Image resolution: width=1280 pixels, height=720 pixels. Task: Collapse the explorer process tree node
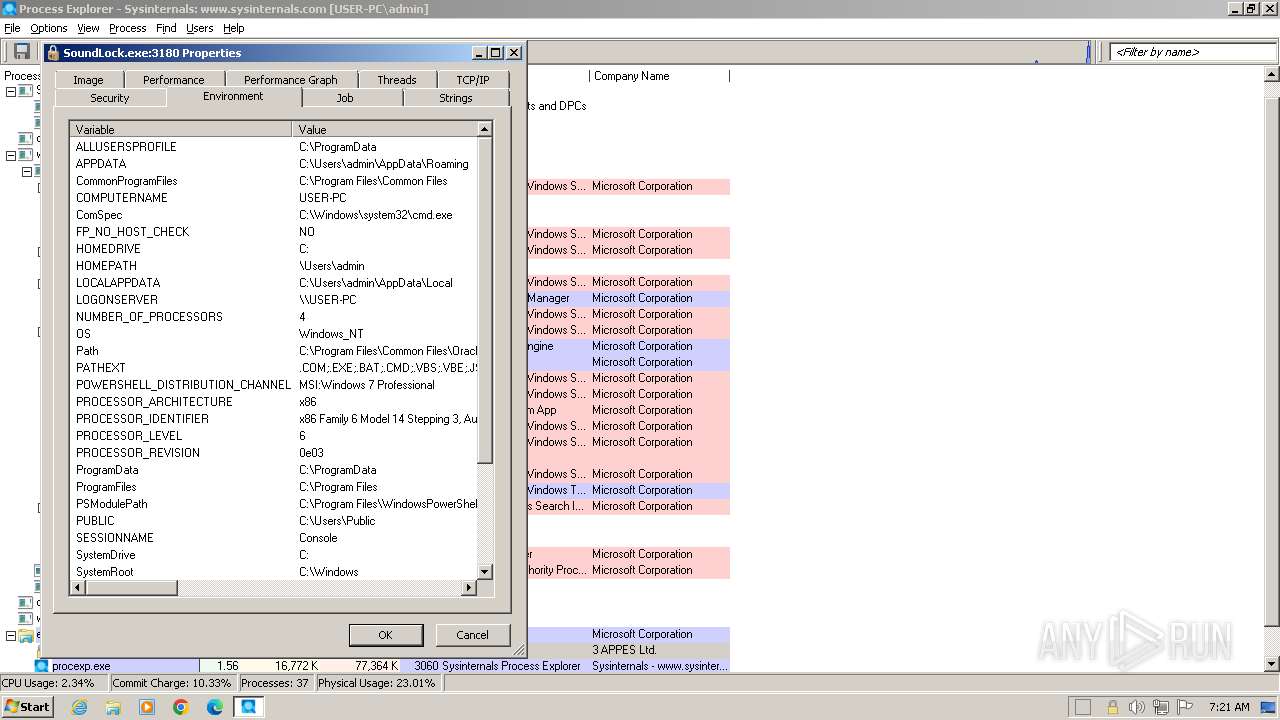[11, 636]
